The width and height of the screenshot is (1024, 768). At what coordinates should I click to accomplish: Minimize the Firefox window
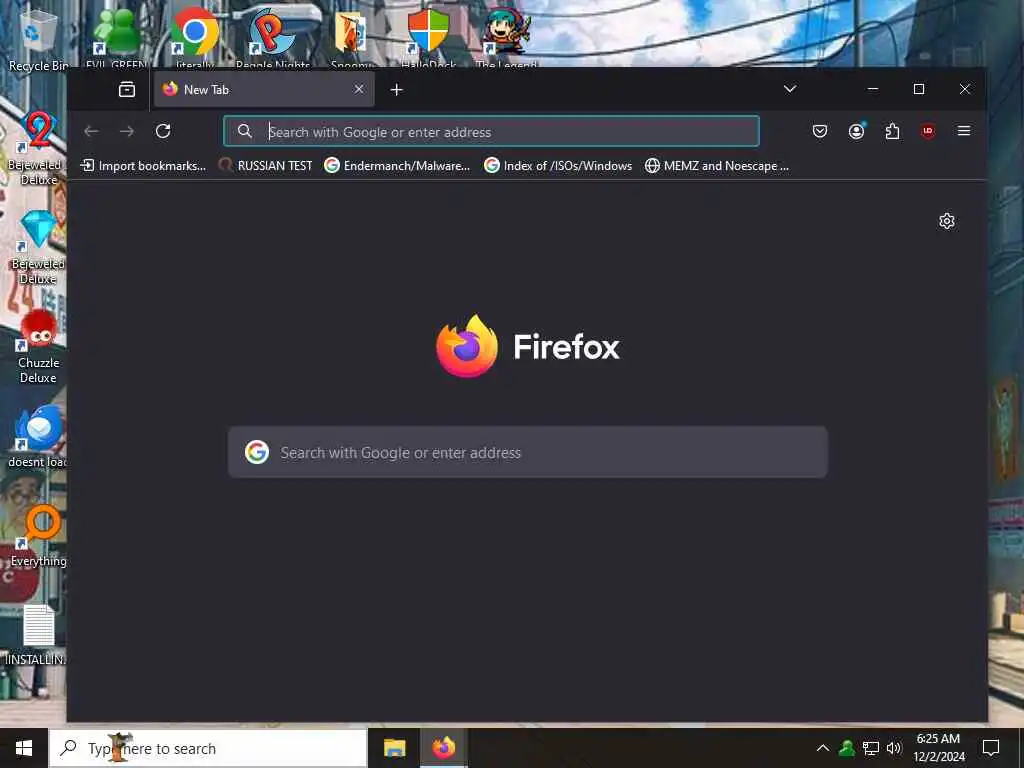click(872, 89)
